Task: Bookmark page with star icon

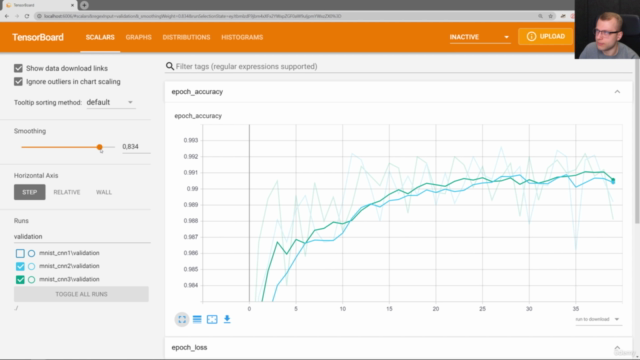Action: pyautogui.click(x=551, y=16)
